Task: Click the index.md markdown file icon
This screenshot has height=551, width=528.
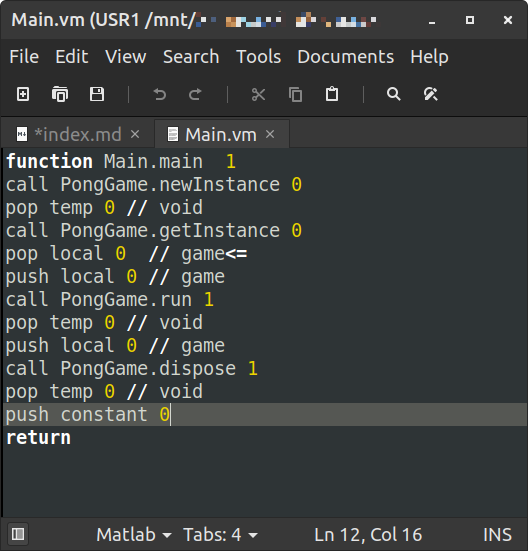Action: pos(22,134)
